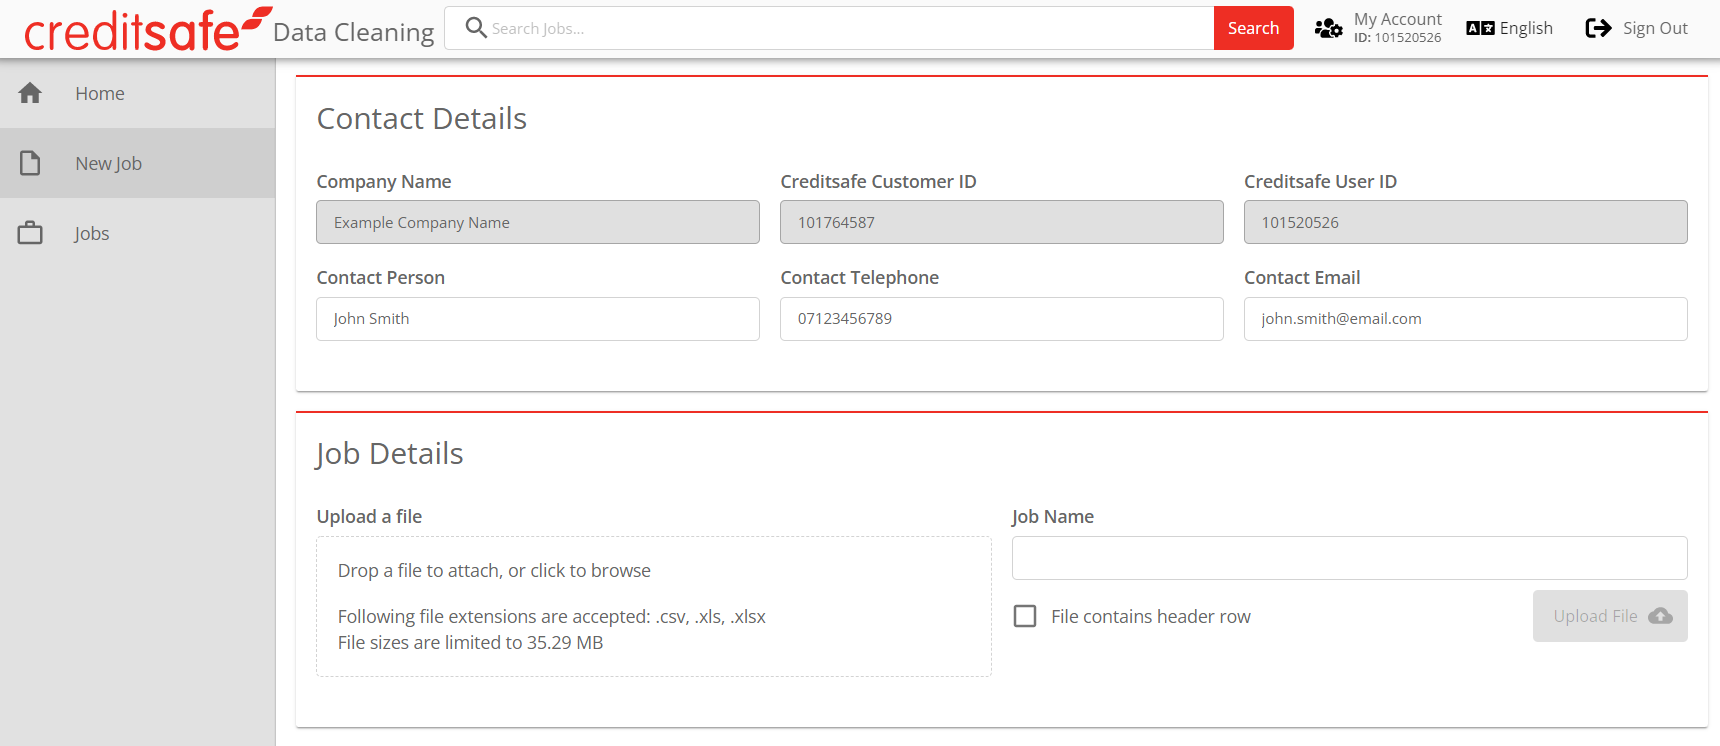This screenshot has height=746, width=1720.
Task: Click the Job Name label
Action: [1053, 516]
